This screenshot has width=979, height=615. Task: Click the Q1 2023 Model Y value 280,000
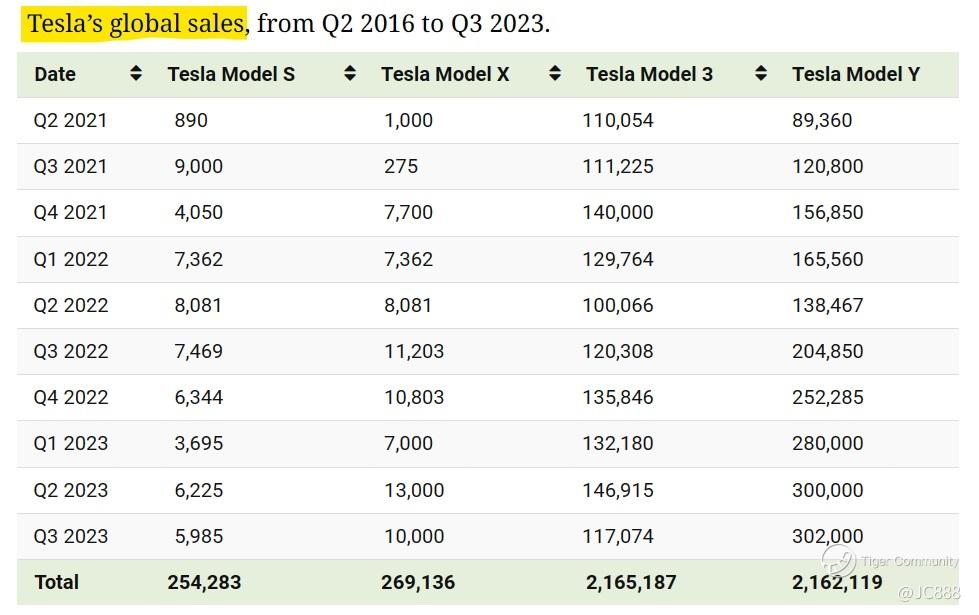point(827,443)
